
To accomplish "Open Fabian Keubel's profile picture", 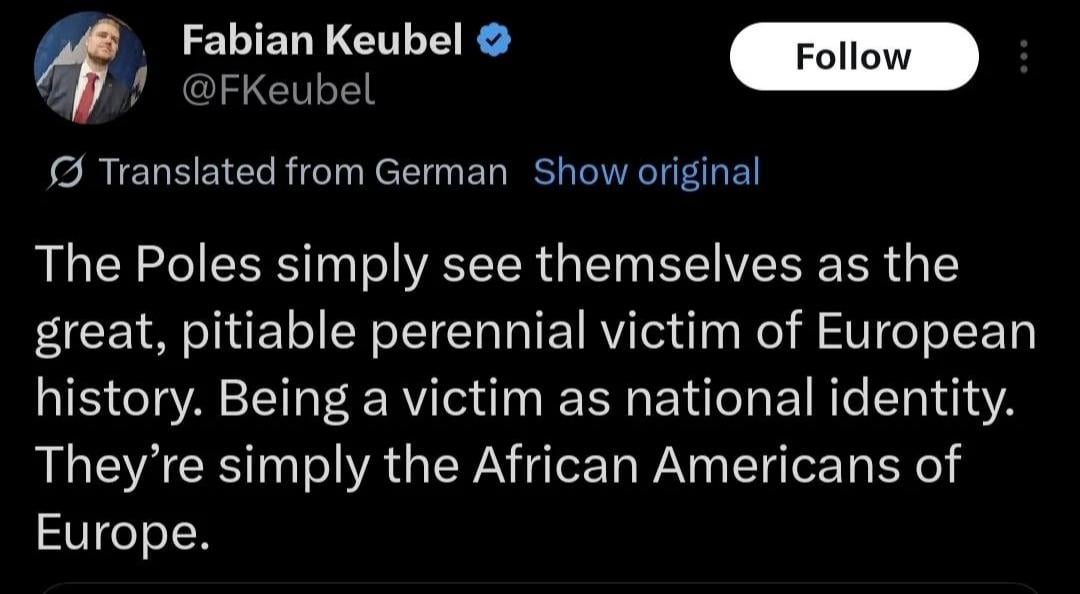I will point(89,68).
